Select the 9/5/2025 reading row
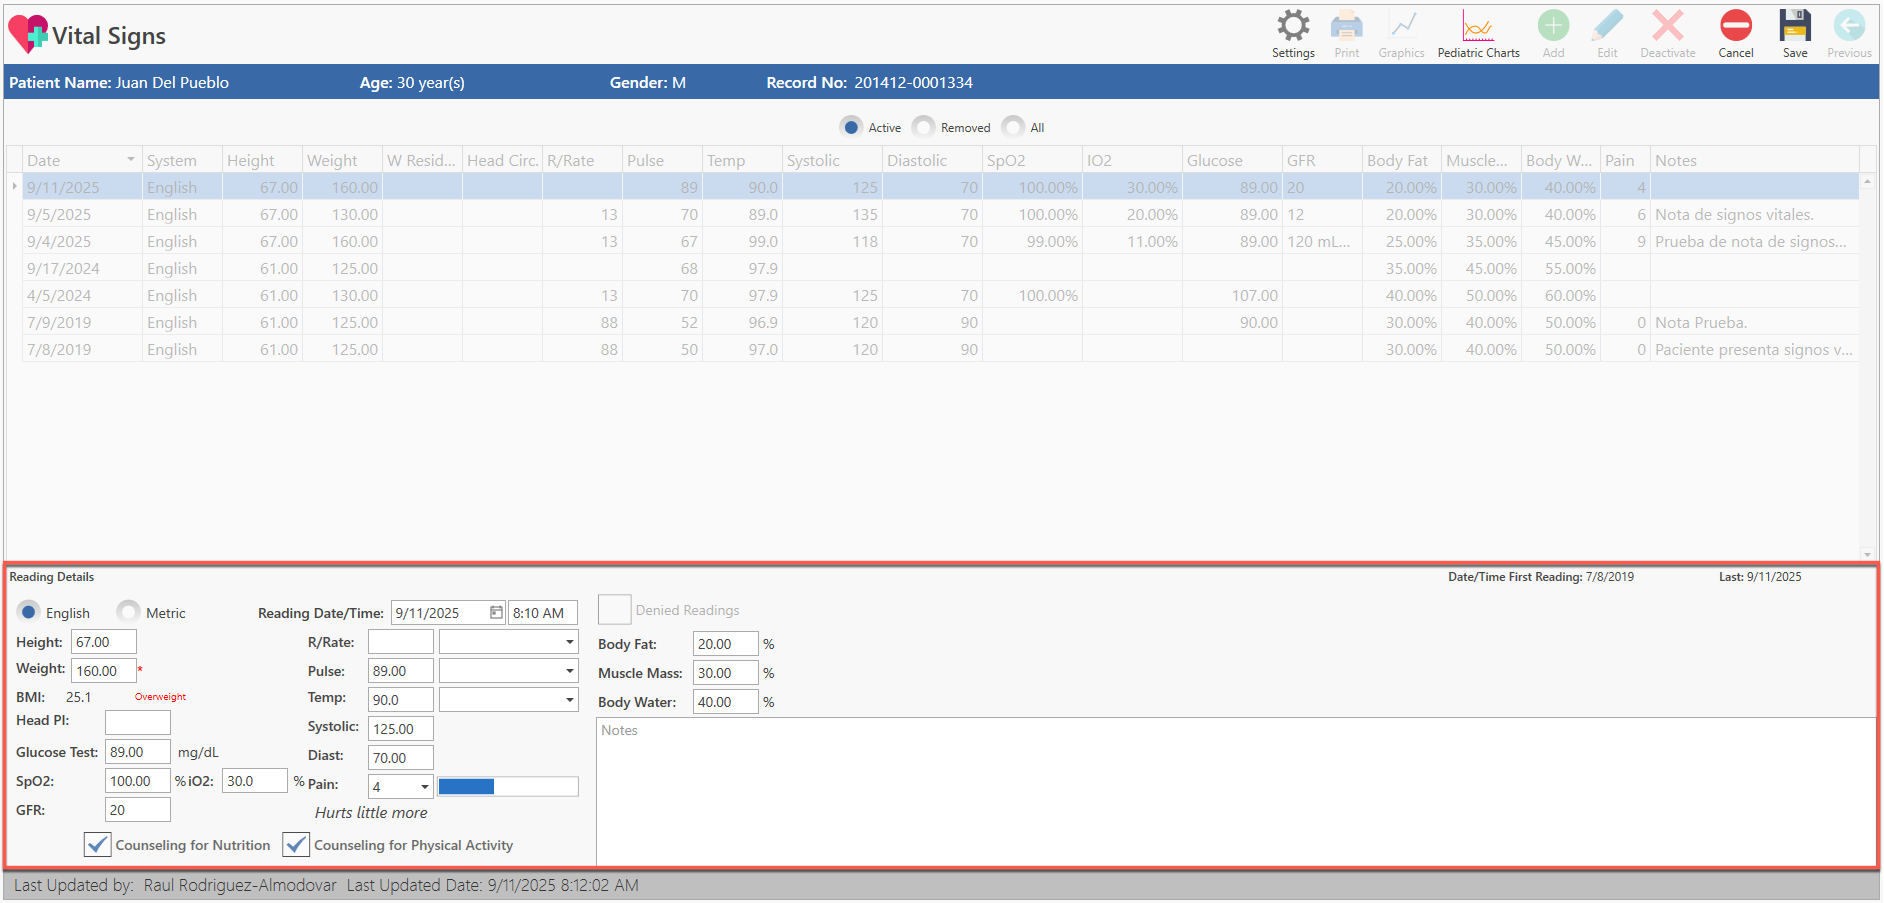Image resolution: width=1884 pixels, height=903 pixels. click(x=940, y=214)
